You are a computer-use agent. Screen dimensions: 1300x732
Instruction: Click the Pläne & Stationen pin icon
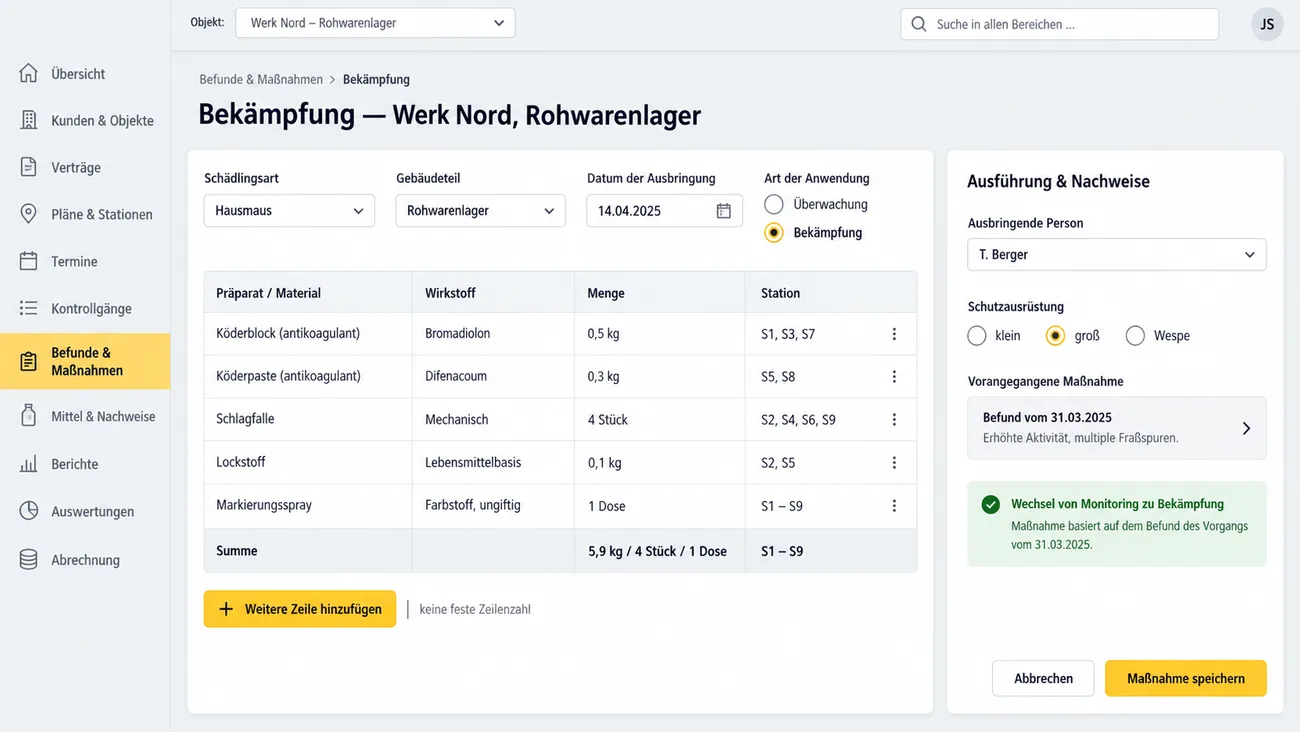coord(29,214)
